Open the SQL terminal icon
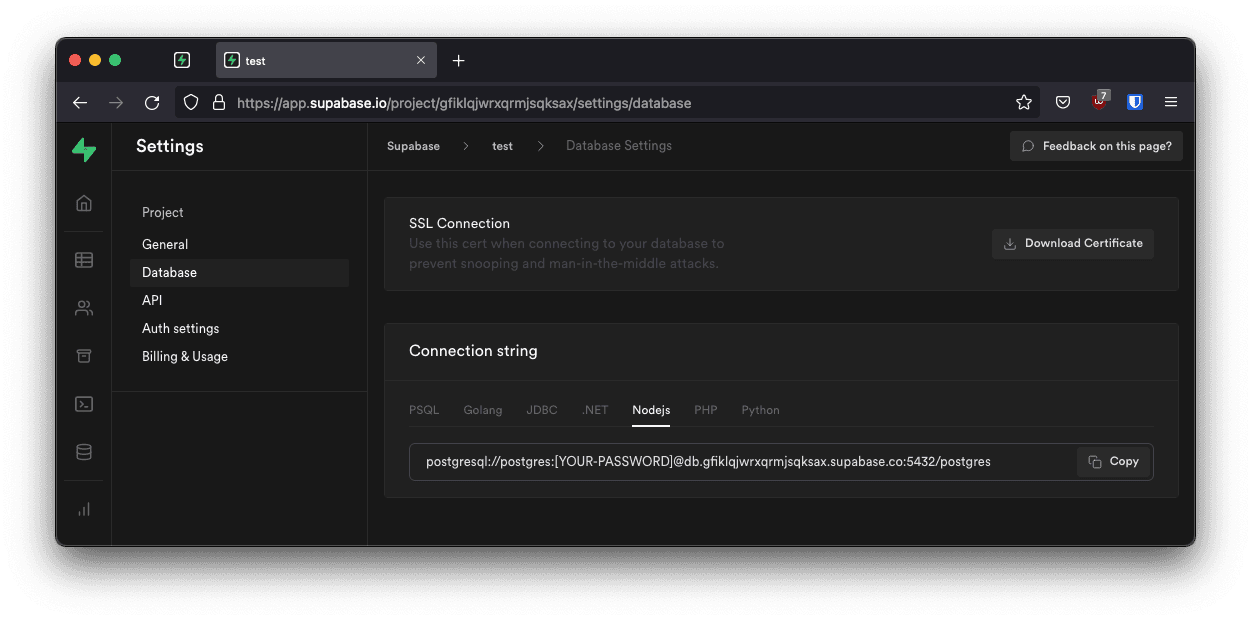The image size is (1251, 620). coord(84,404)
